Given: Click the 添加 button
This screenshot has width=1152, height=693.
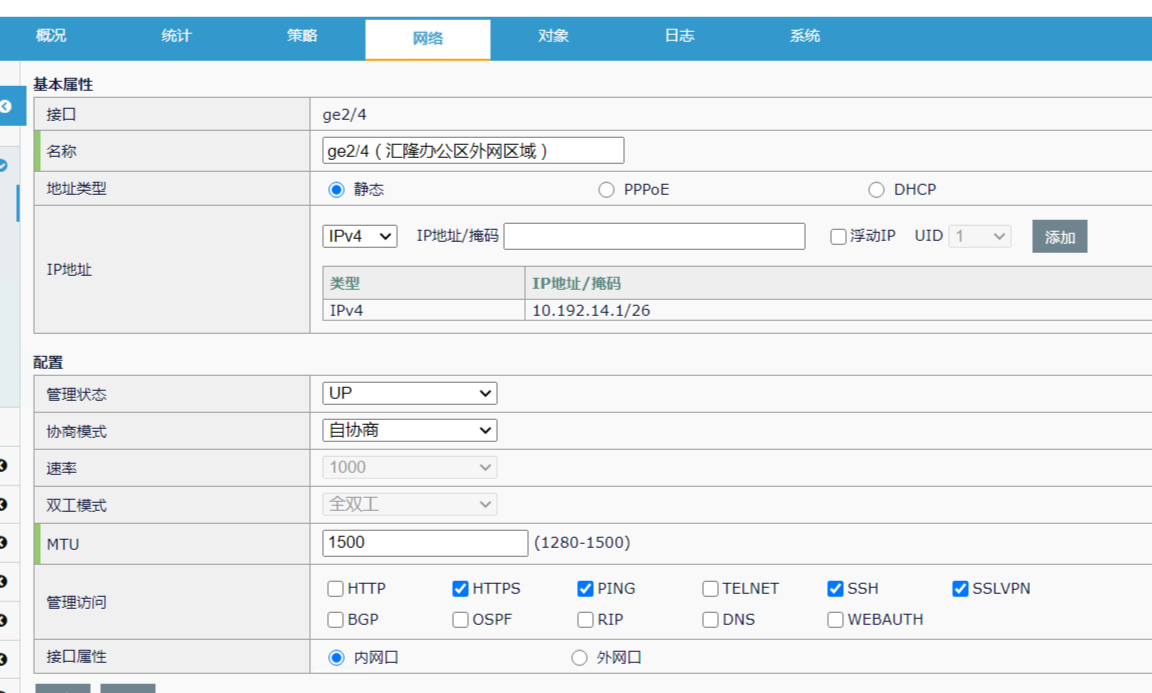Looking at the screenshot, I should click(1059, 237).
